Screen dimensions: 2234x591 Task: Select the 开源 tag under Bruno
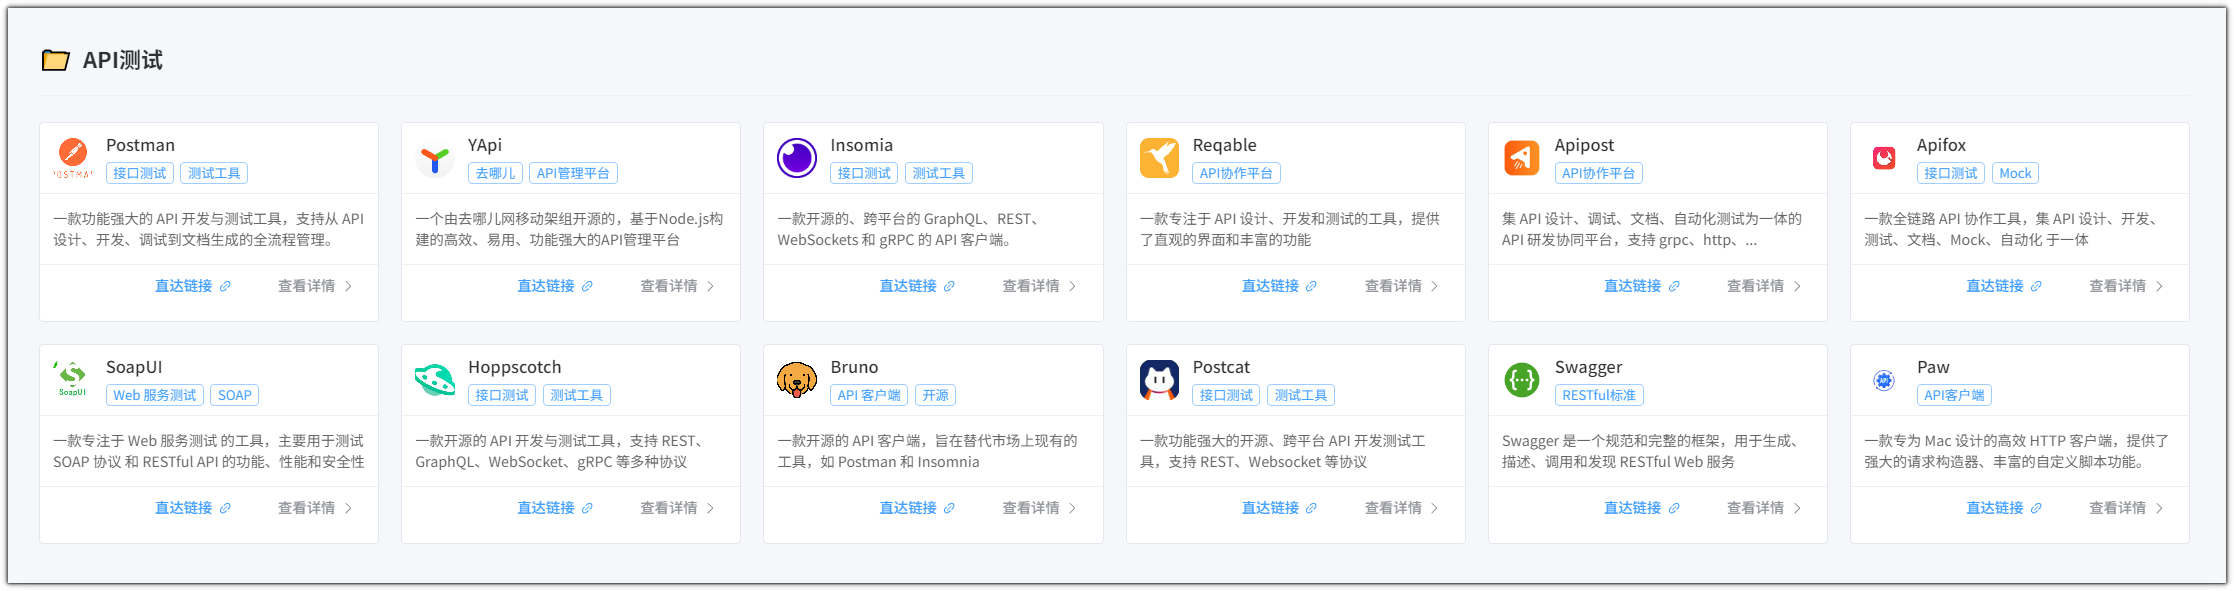935,395
